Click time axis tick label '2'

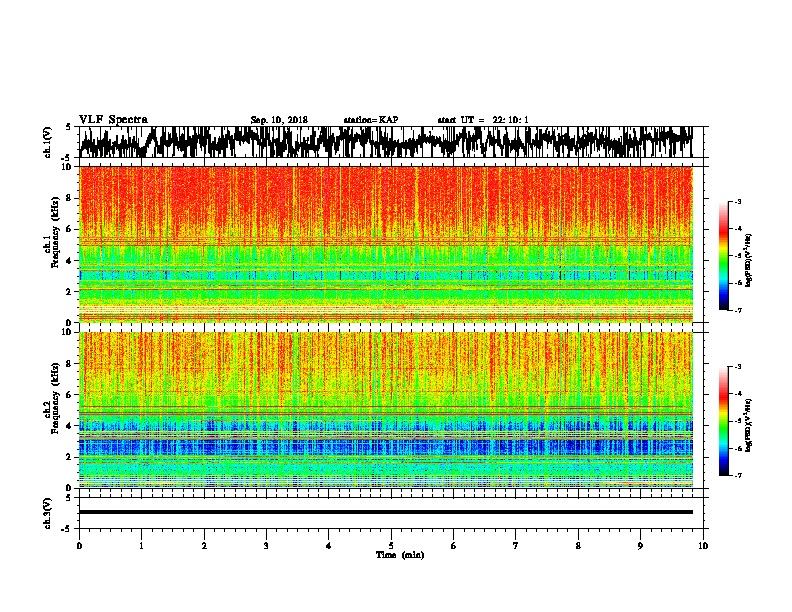tap(204, 546)
